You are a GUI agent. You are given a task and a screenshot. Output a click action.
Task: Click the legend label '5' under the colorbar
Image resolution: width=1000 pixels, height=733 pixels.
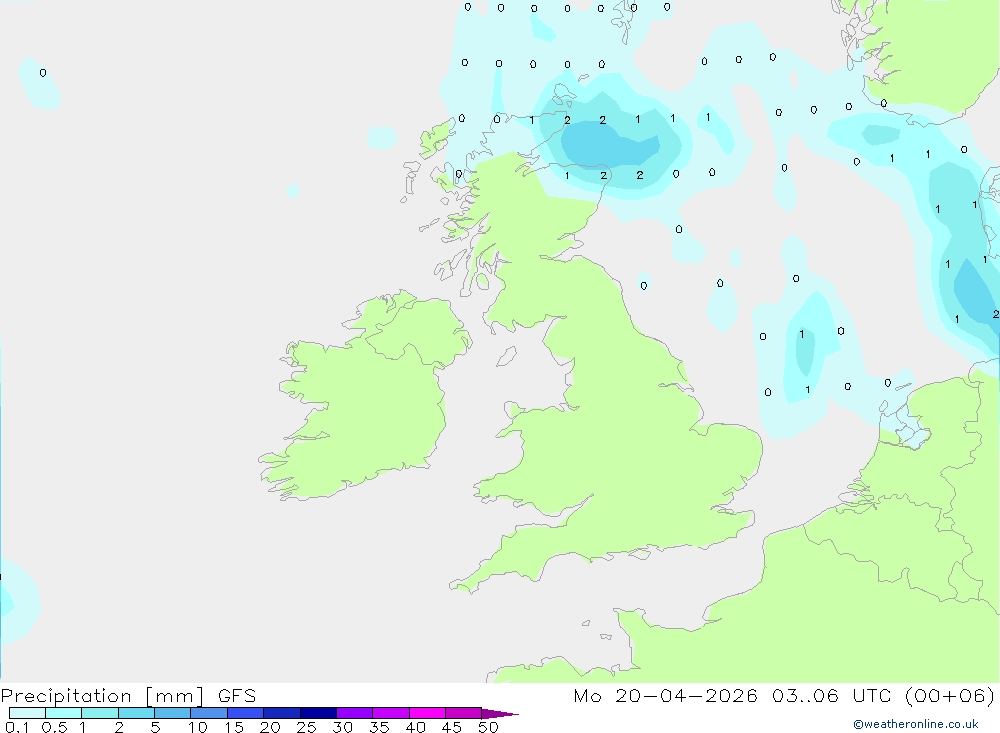(155, 727)
